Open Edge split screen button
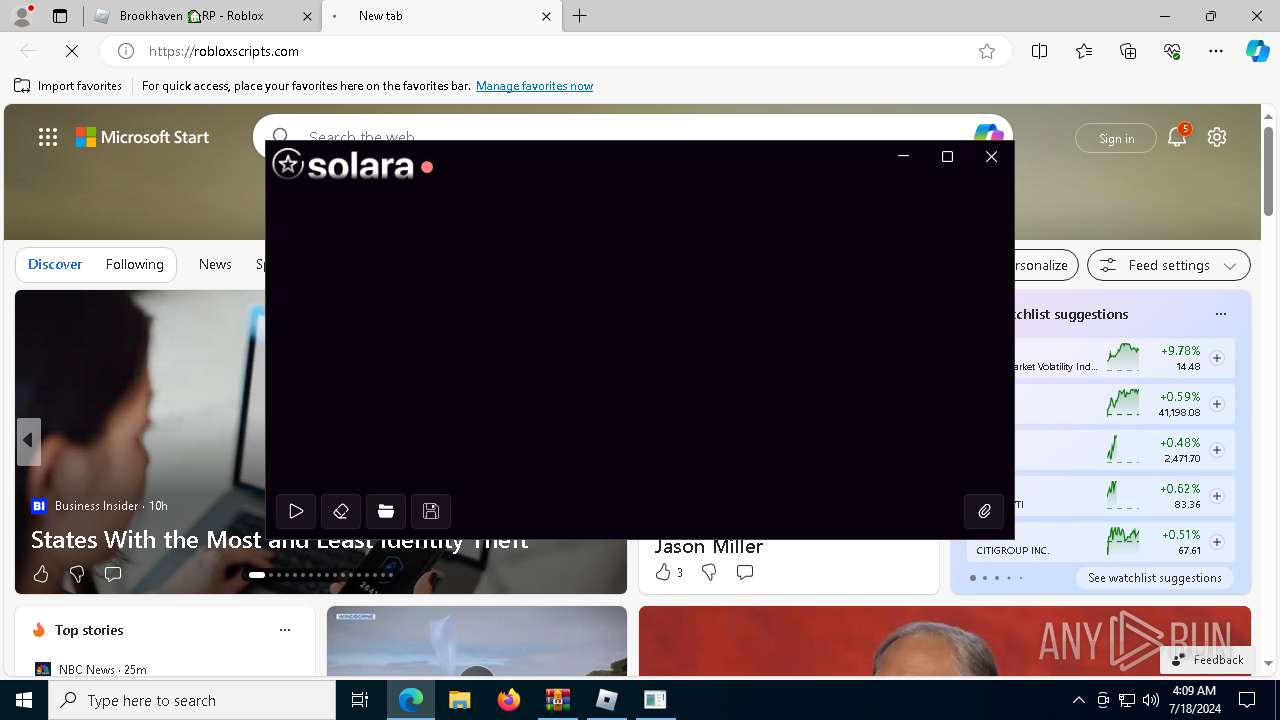1280x720 pixels. 1039,51
